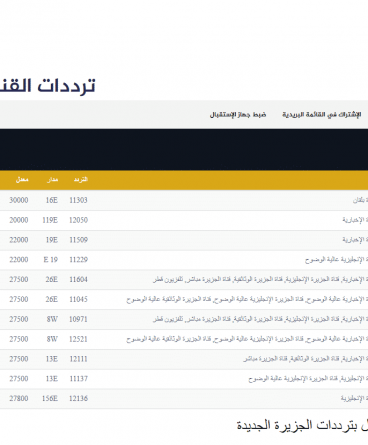The height and width of the screenshot is (445, 368).
Task: Select the 30000 symbol rate cell
Action: (19, 200)
